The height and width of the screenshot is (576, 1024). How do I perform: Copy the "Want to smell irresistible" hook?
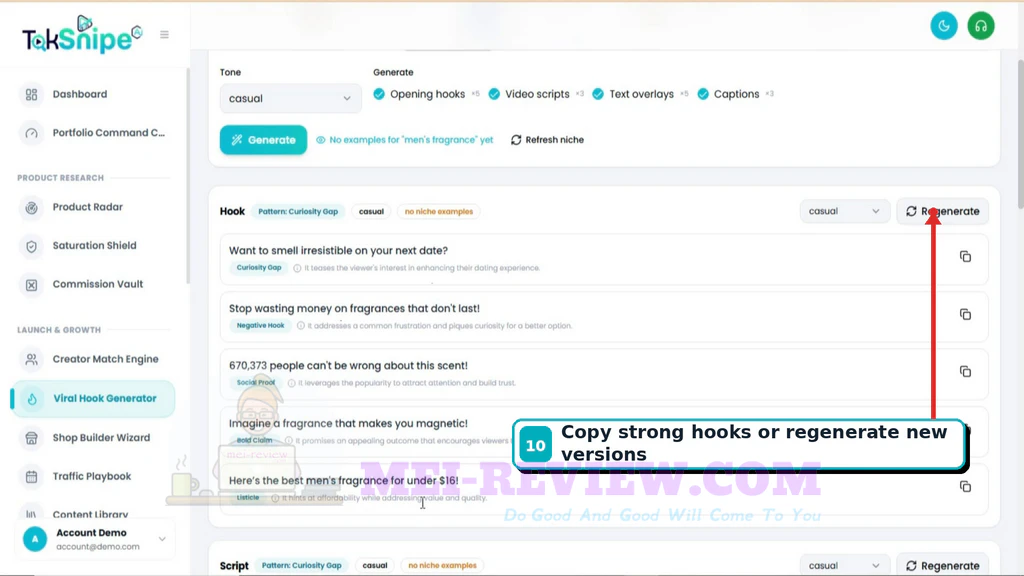[x=965, y=257]
